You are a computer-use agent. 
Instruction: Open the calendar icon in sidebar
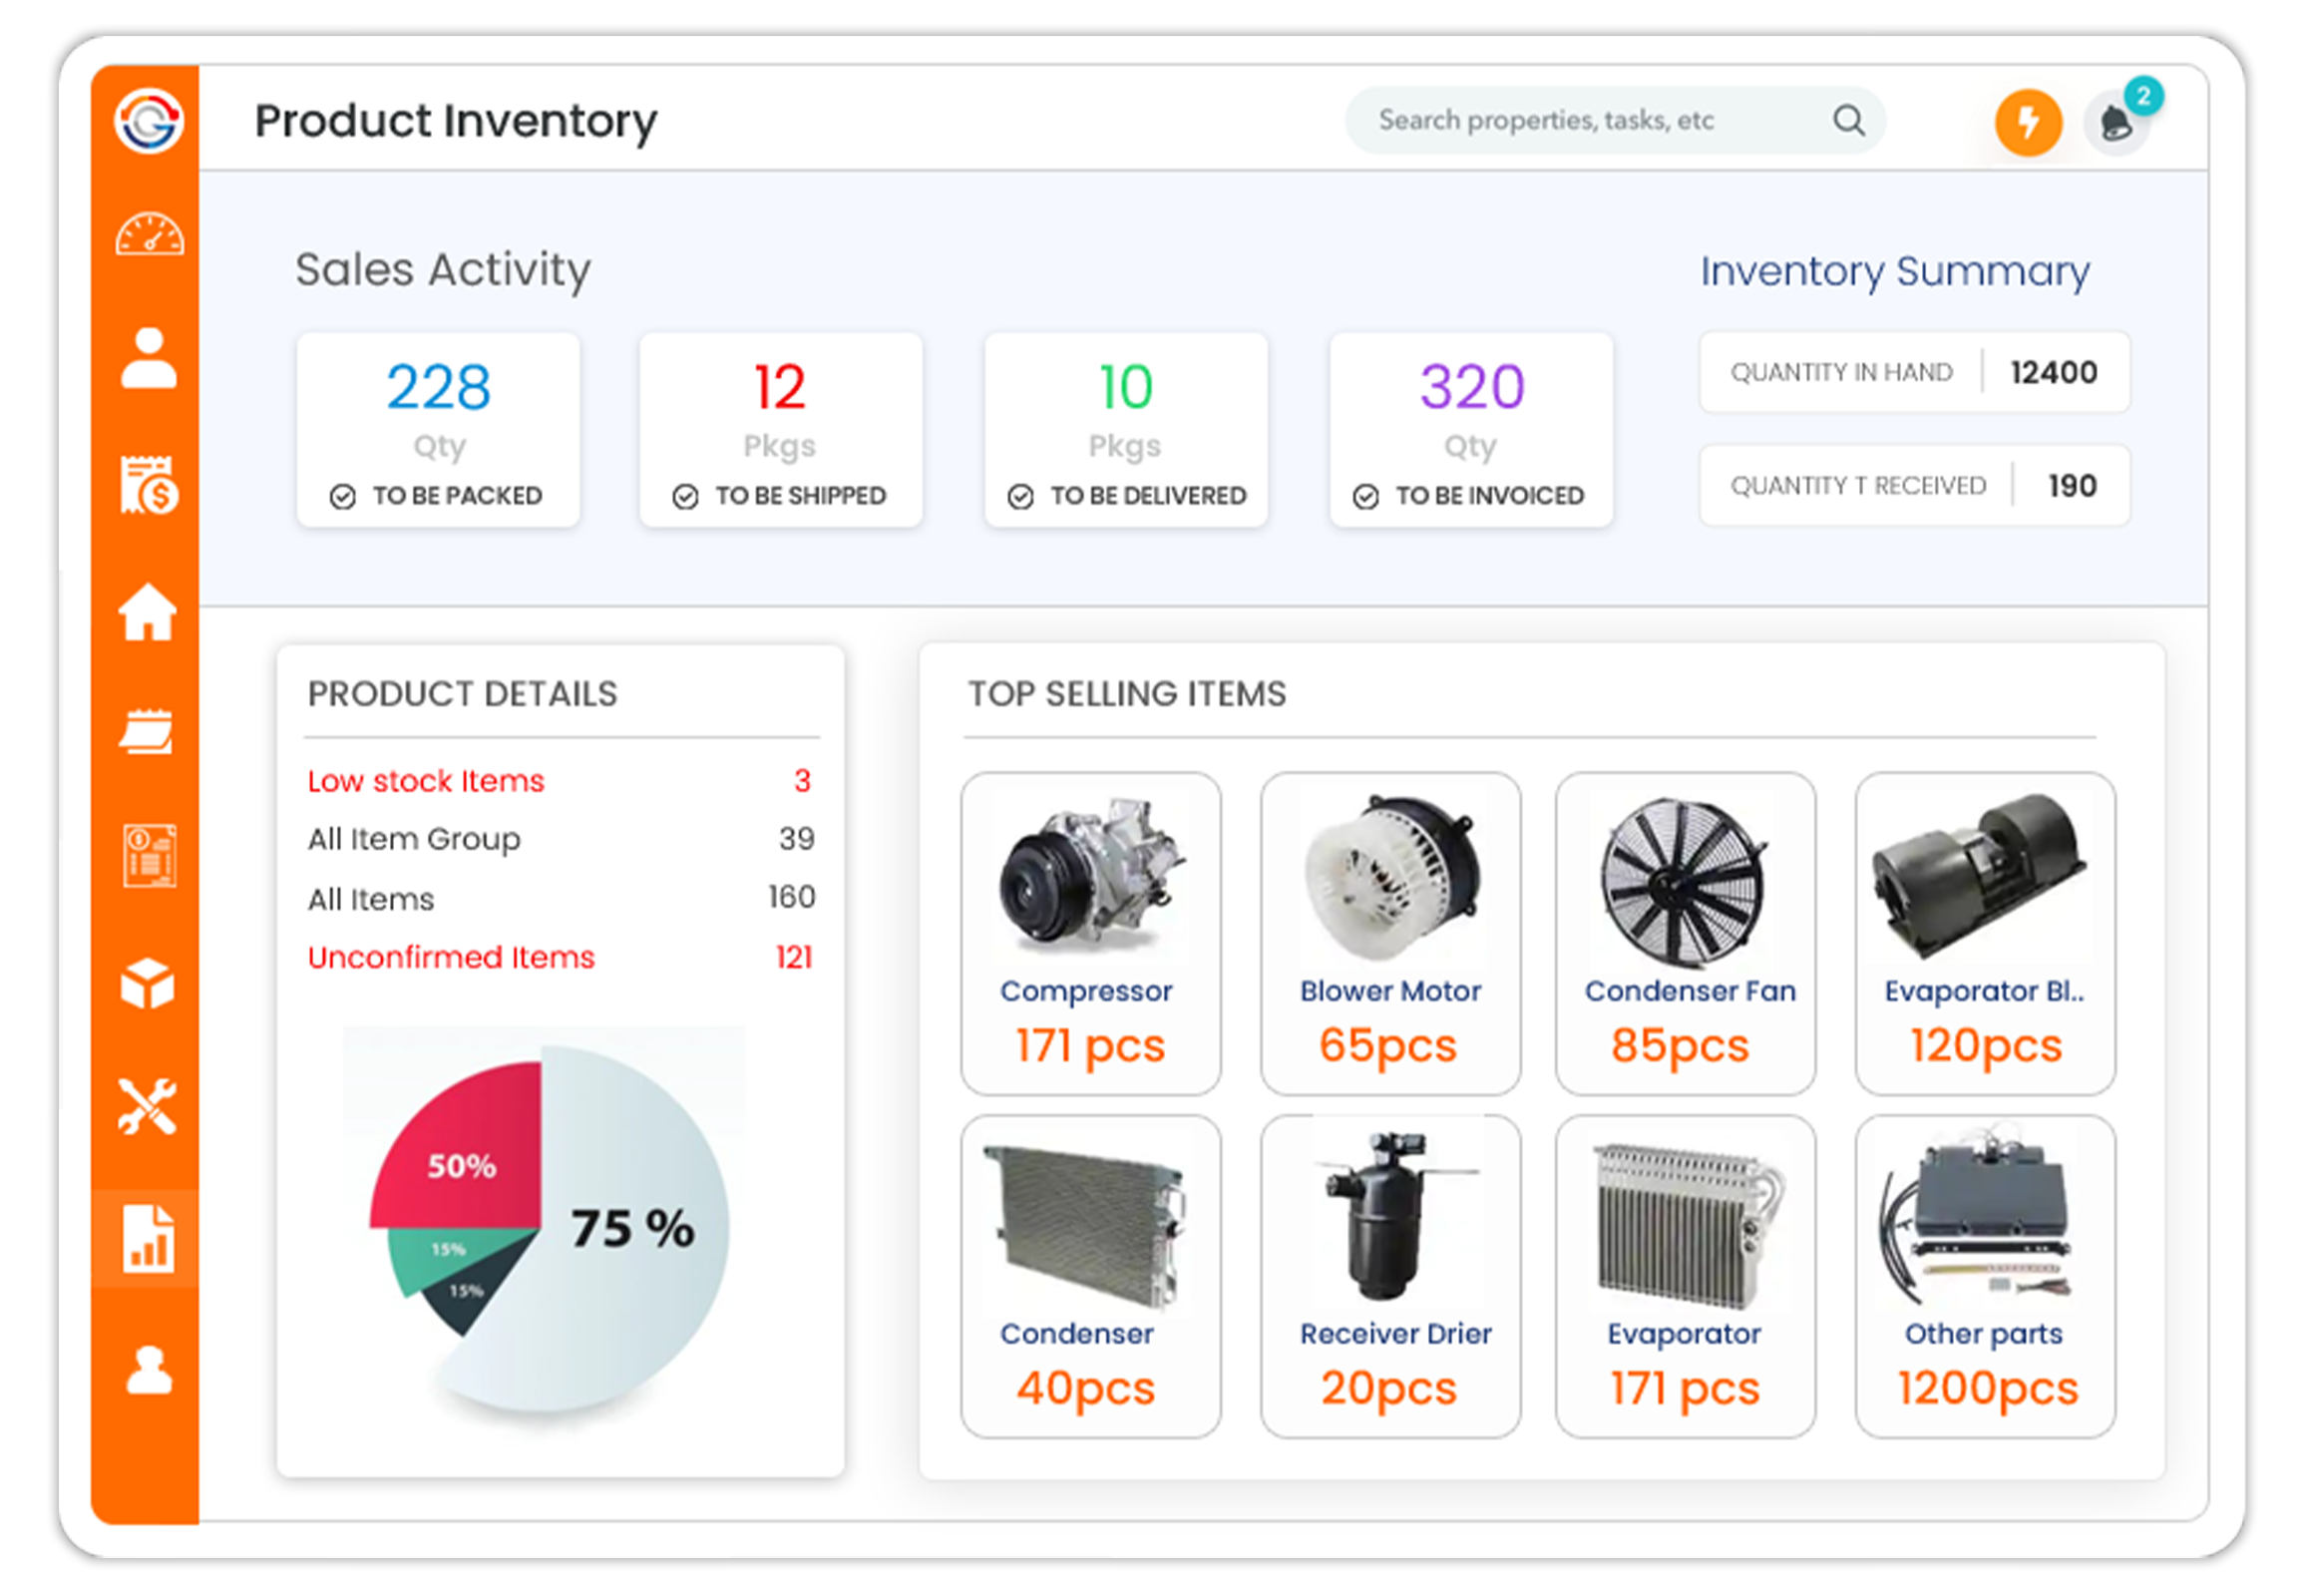pos(147,732)
